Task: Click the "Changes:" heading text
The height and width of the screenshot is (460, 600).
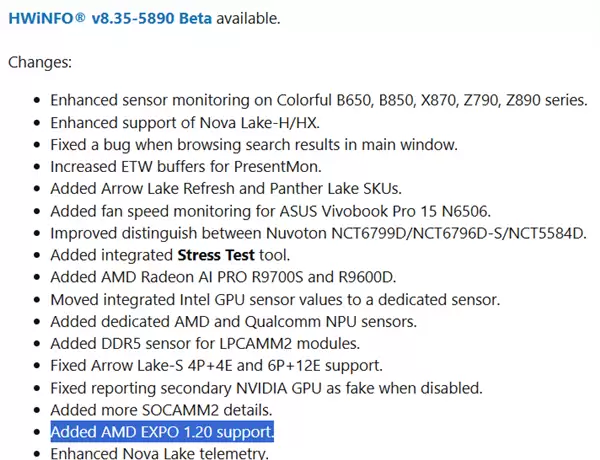Action: click(x=42, y=62)
